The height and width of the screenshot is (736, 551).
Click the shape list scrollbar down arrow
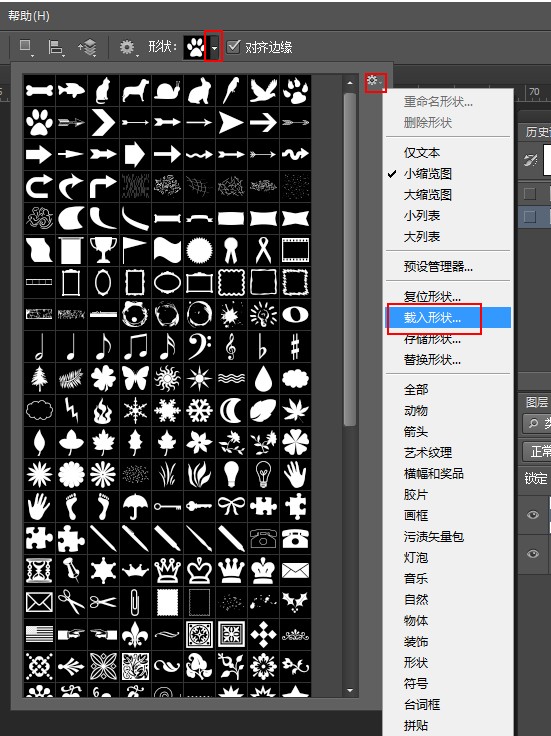coord(350,690)
